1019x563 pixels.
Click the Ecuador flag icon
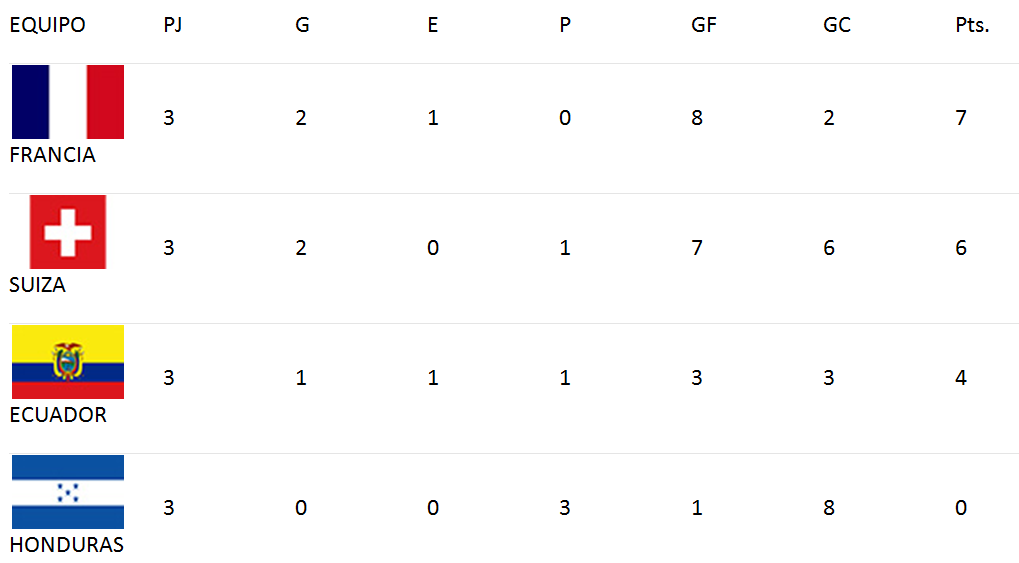coord(68,361)
